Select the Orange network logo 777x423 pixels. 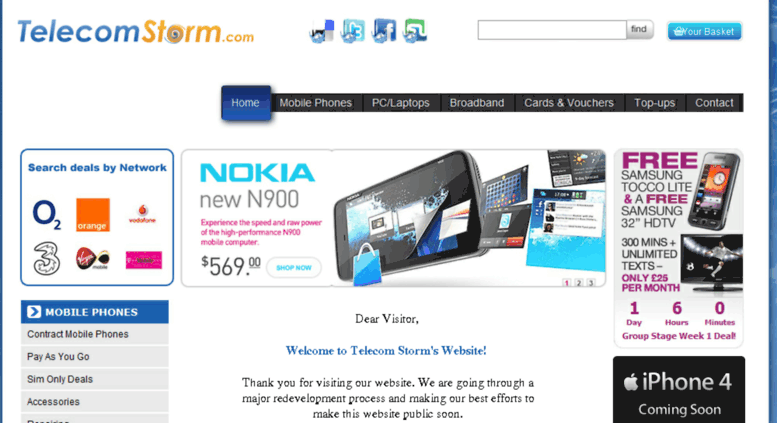[x=93, y=215]
